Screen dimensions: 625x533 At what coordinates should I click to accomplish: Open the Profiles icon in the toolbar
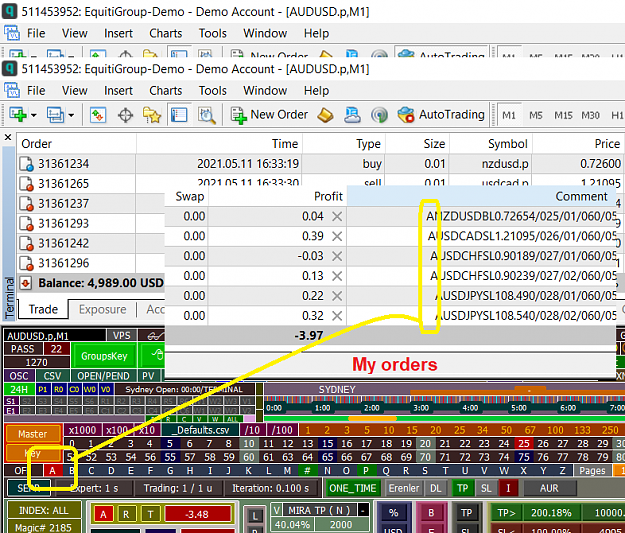(x=55, y=115)
